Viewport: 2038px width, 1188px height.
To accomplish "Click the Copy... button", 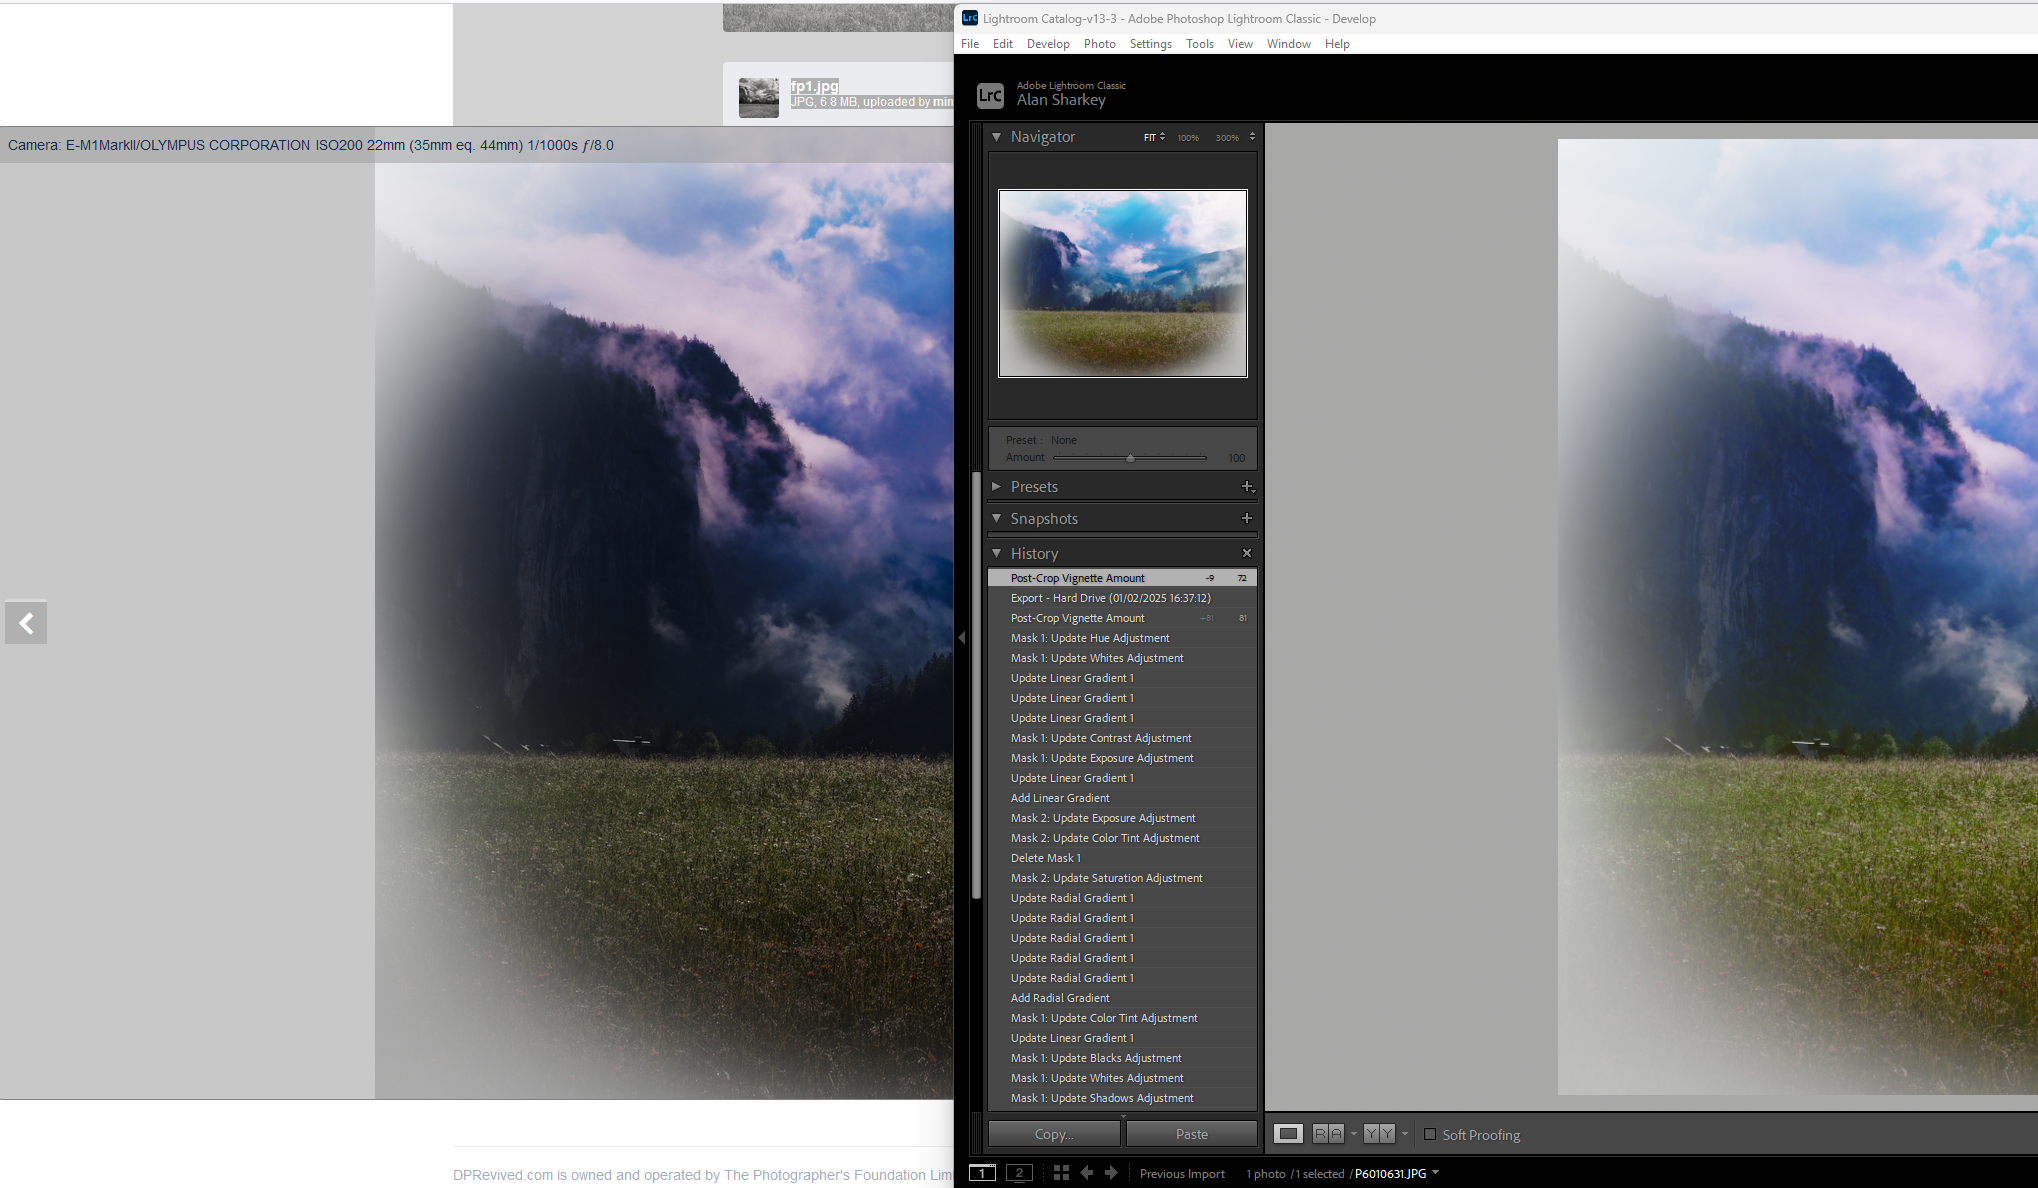I will click(1054, 1134).
